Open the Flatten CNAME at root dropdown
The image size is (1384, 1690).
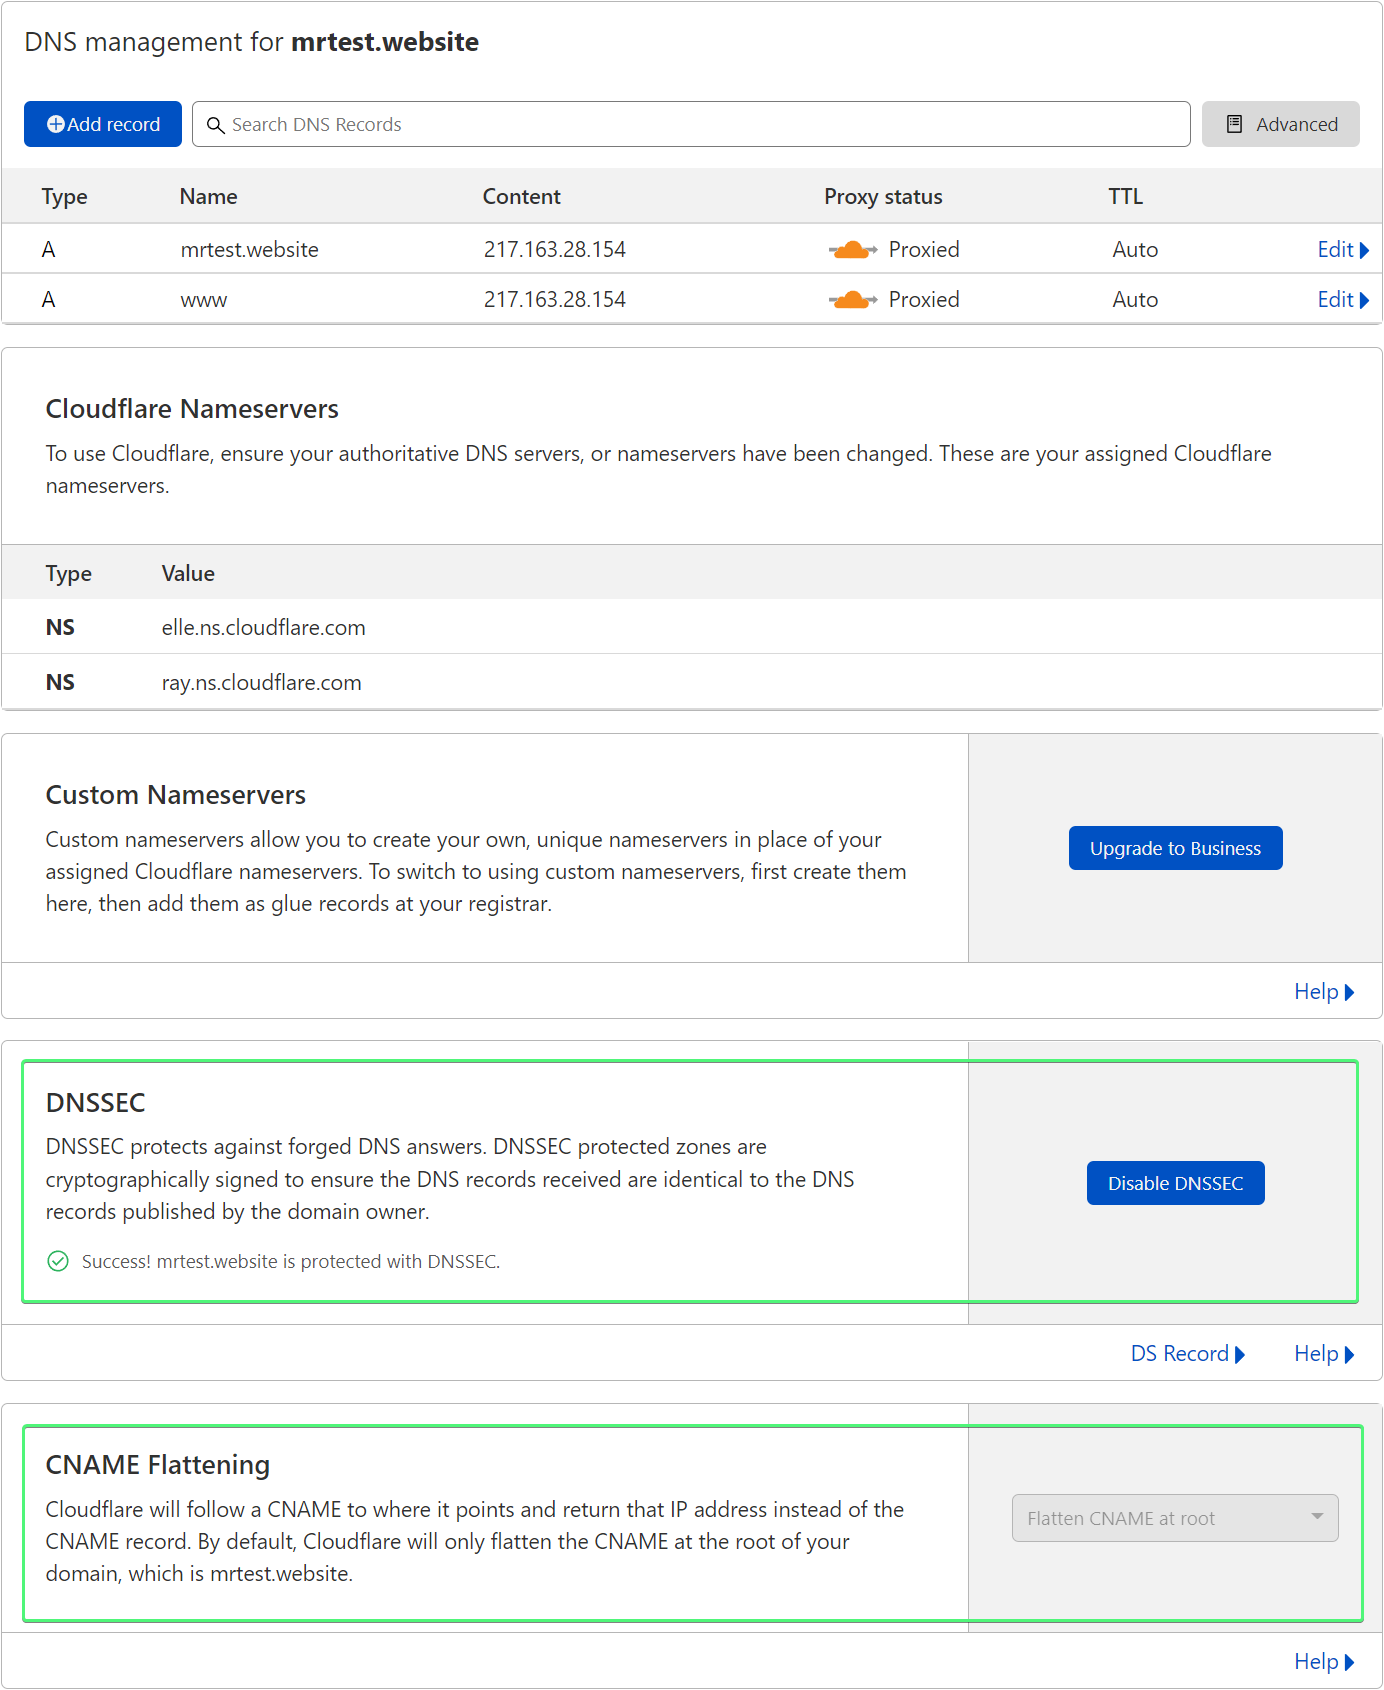tap(1174, 1518)
